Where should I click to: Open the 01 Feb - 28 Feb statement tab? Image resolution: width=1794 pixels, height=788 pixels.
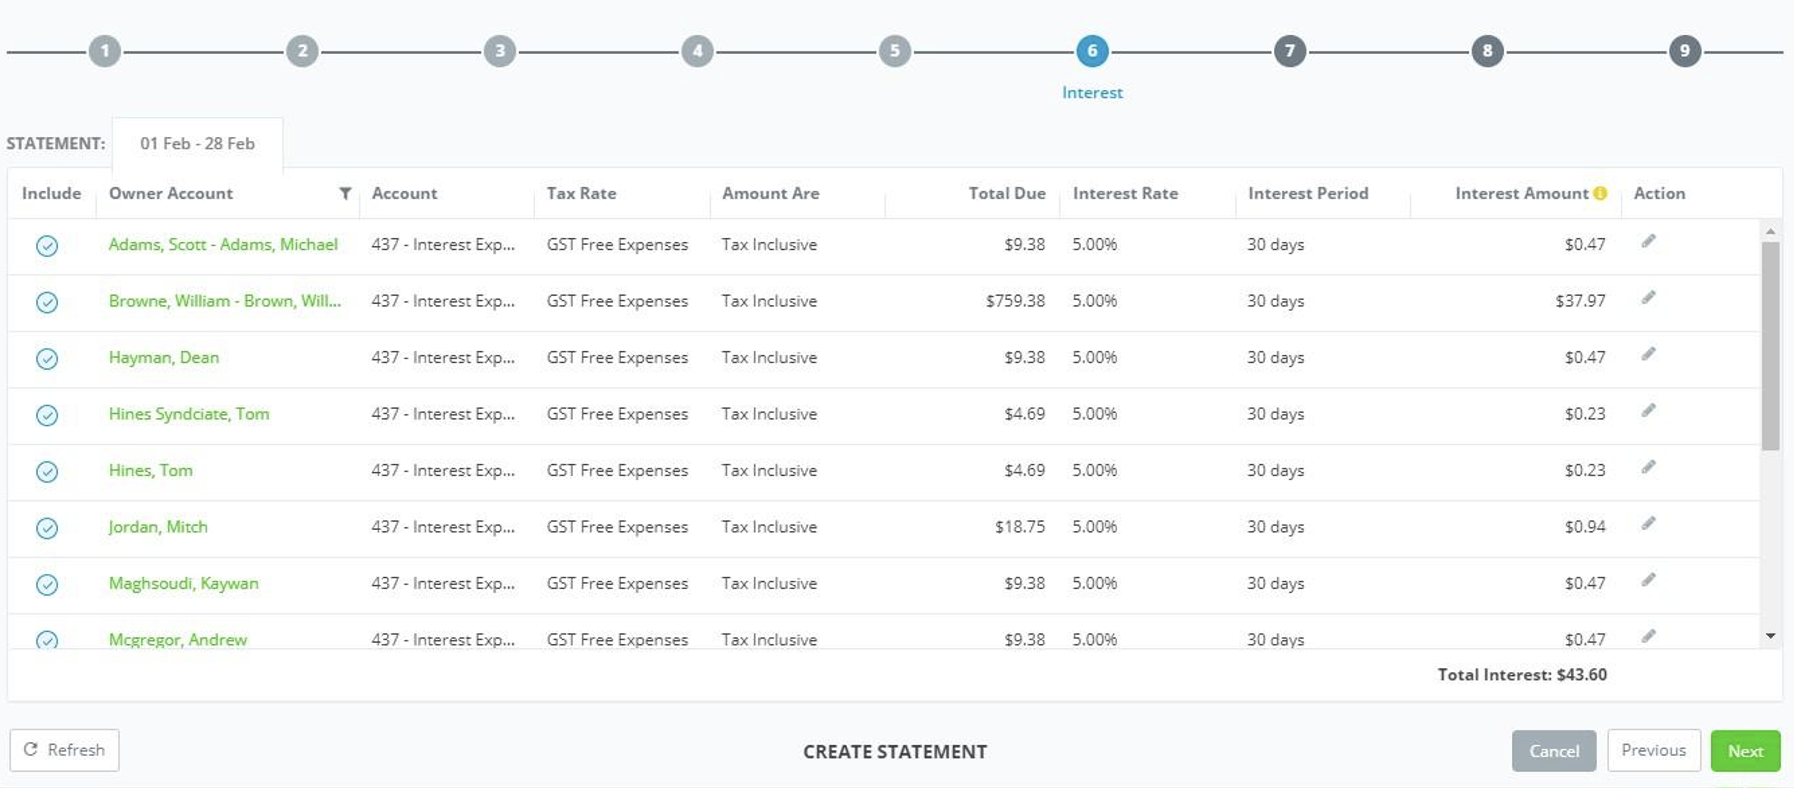coord(197,143)
